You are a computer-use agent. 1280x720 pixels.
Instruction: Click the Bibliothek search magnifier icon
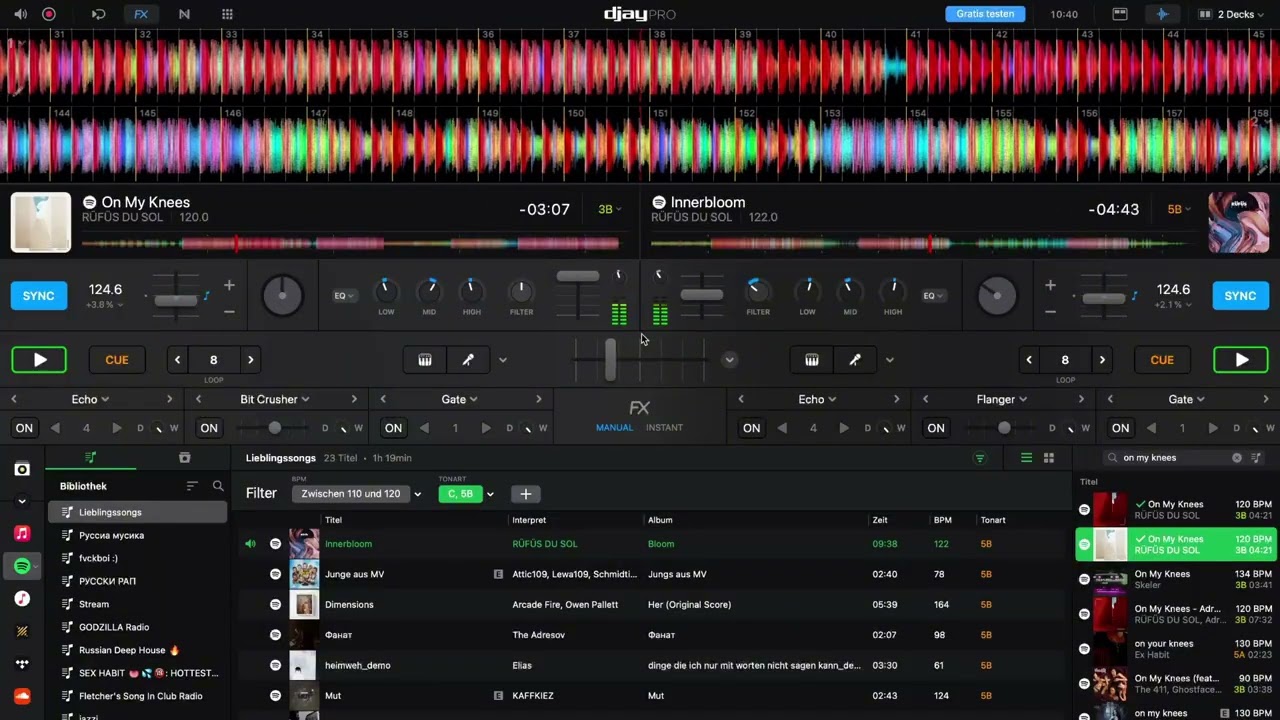218,486
